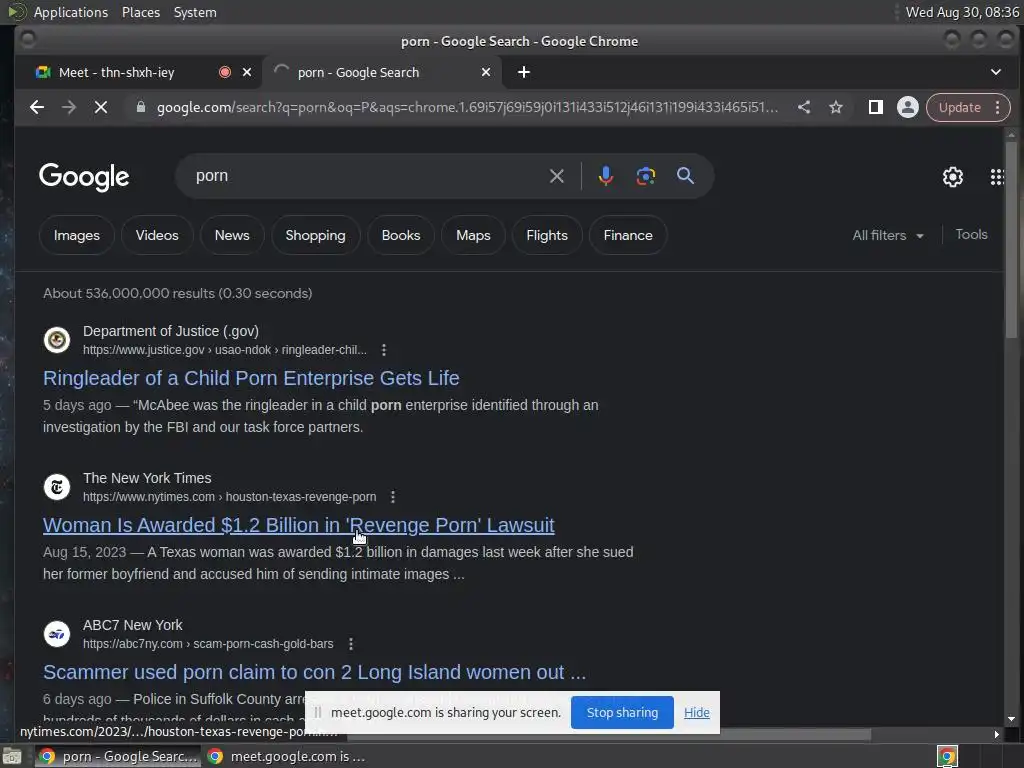Open the Applications menu

pos(71,12)
